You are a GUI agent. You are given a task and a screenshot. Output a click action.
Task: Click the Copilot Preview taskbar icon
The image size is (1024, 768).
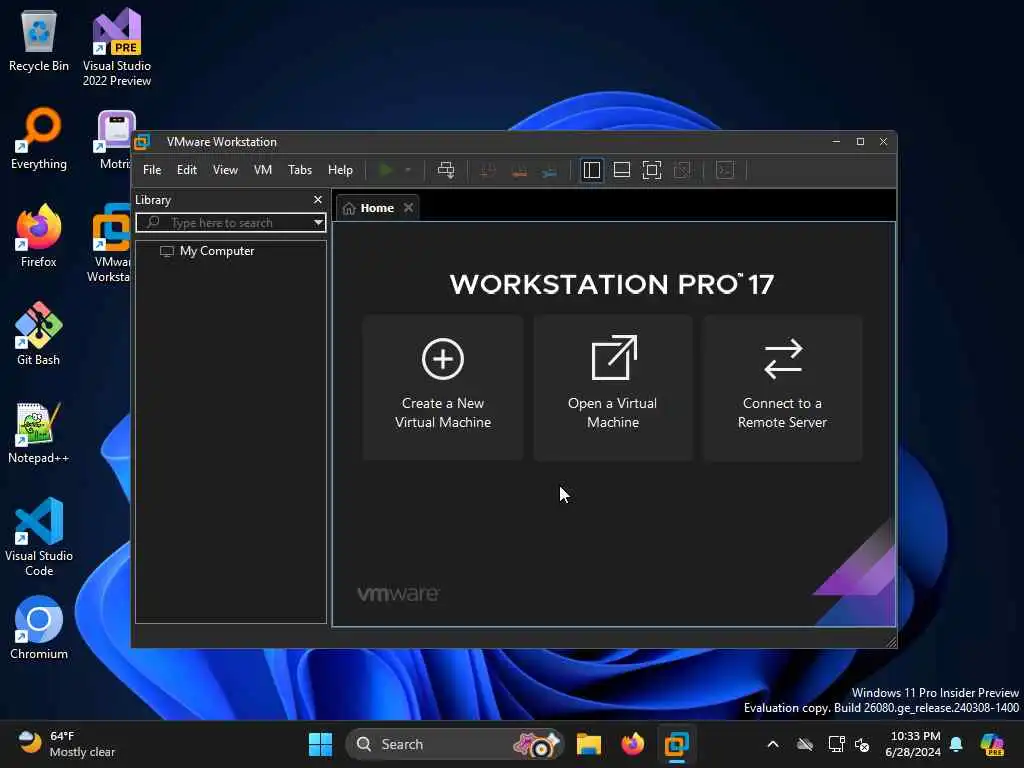[992, 744]
